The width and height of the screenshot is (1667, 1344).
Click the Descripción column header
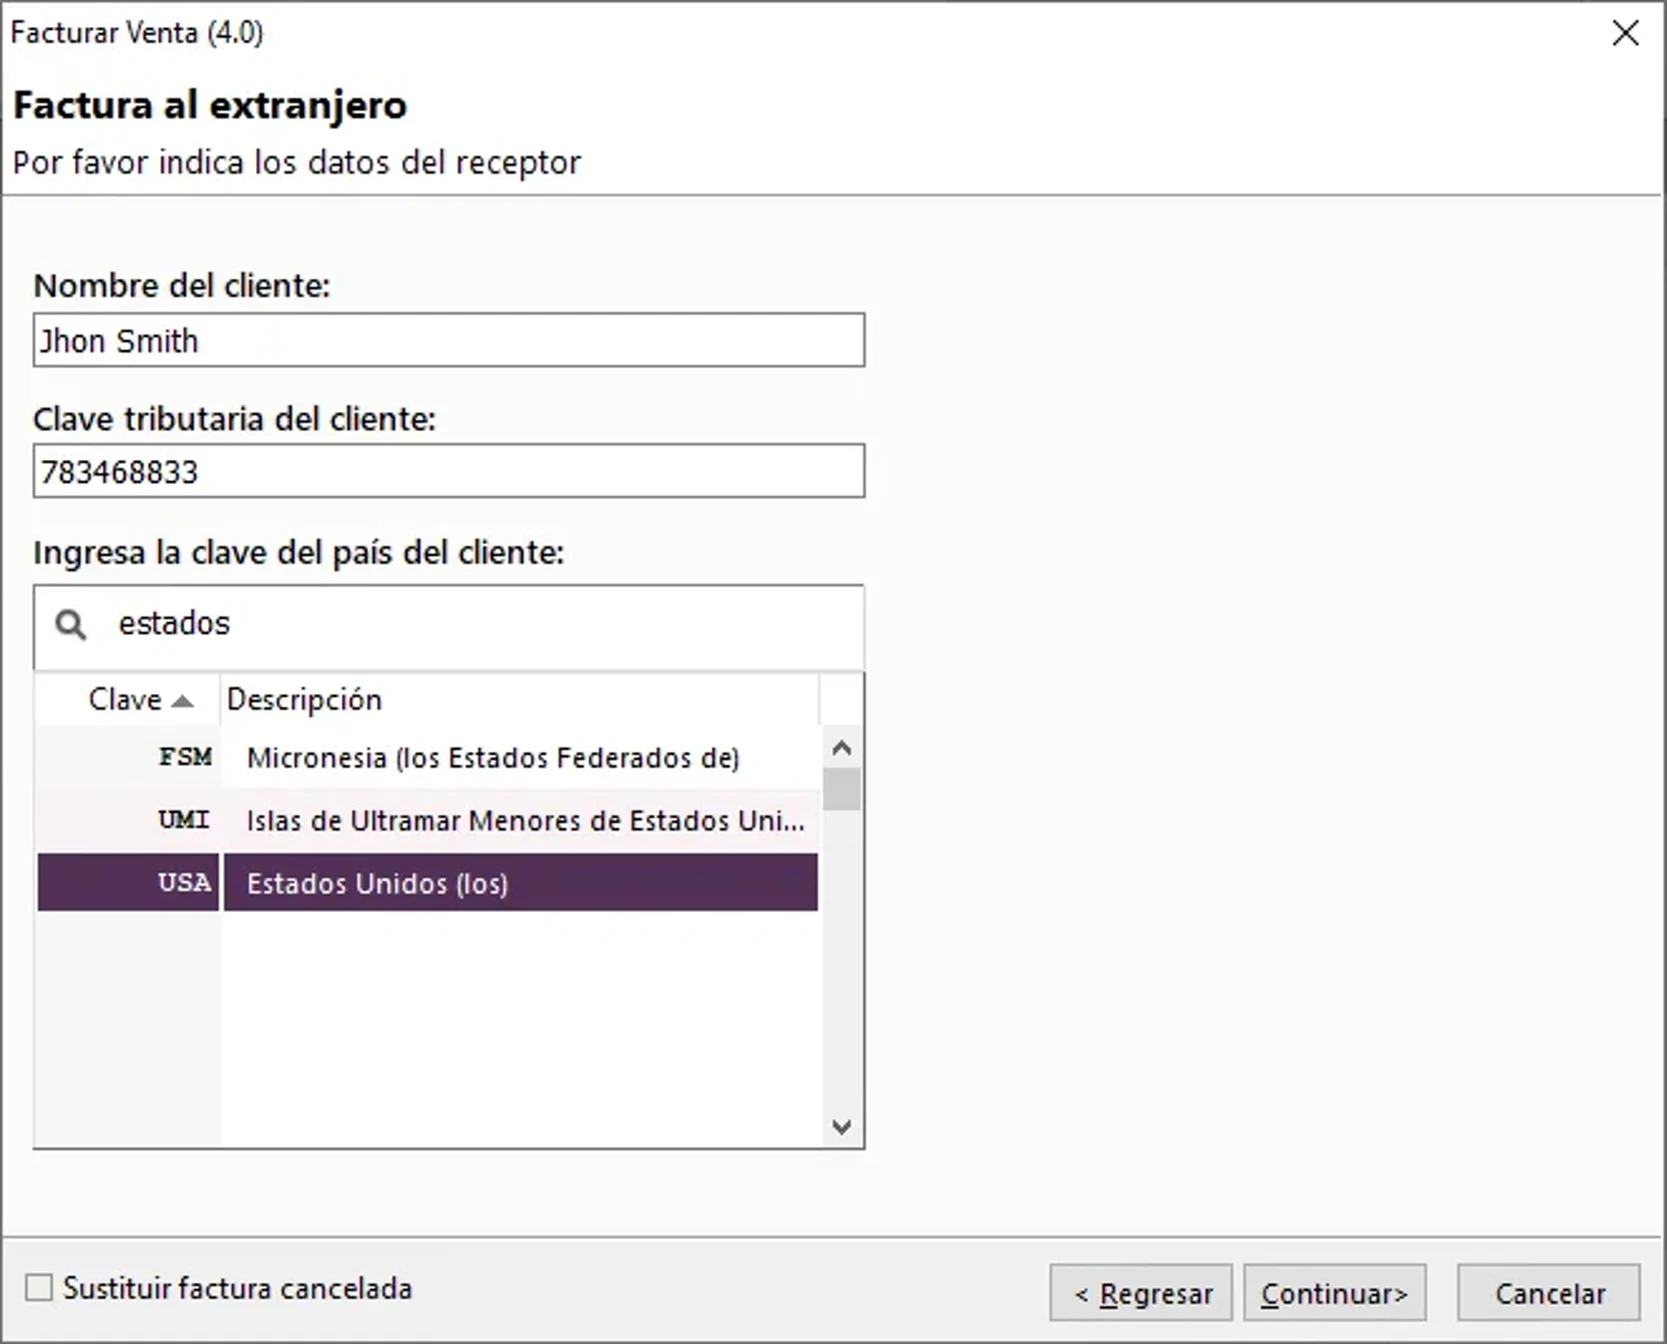tap(305, 700)
